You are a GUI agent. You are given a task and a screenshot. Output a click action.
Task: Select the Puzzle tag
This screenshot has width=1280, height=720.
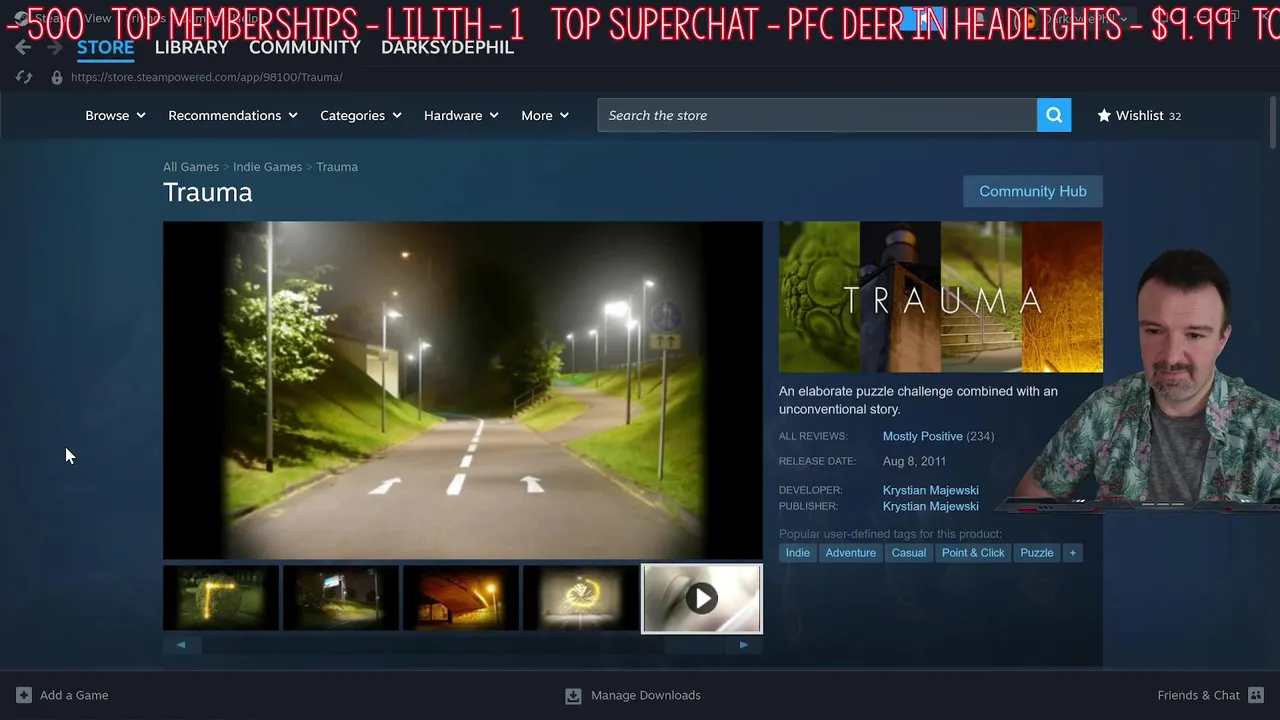(x=1037, y=553)
